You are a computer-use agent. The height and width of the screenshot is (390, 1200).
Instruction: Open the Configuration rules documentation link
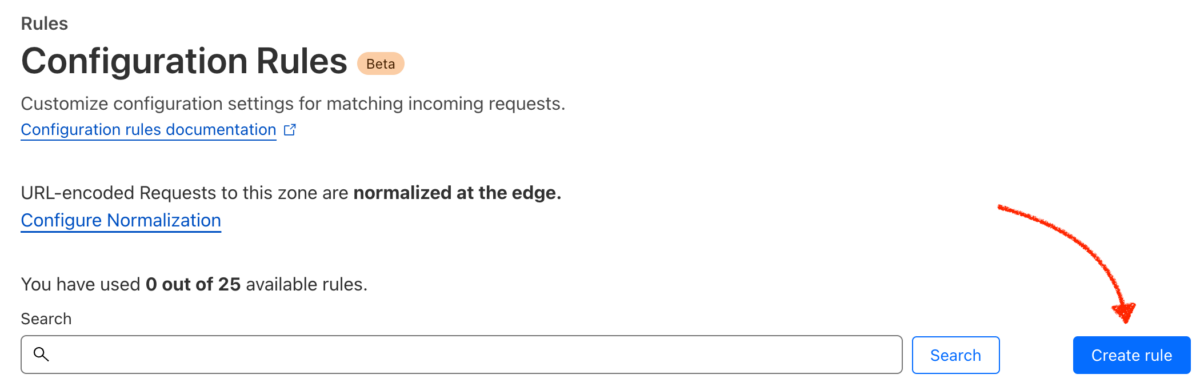[x=148, y=130]
